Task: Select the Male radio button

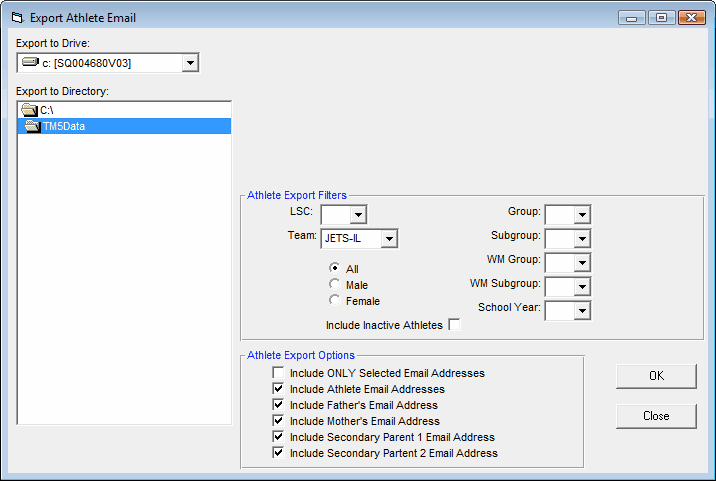Action: [x=335, y=284]
